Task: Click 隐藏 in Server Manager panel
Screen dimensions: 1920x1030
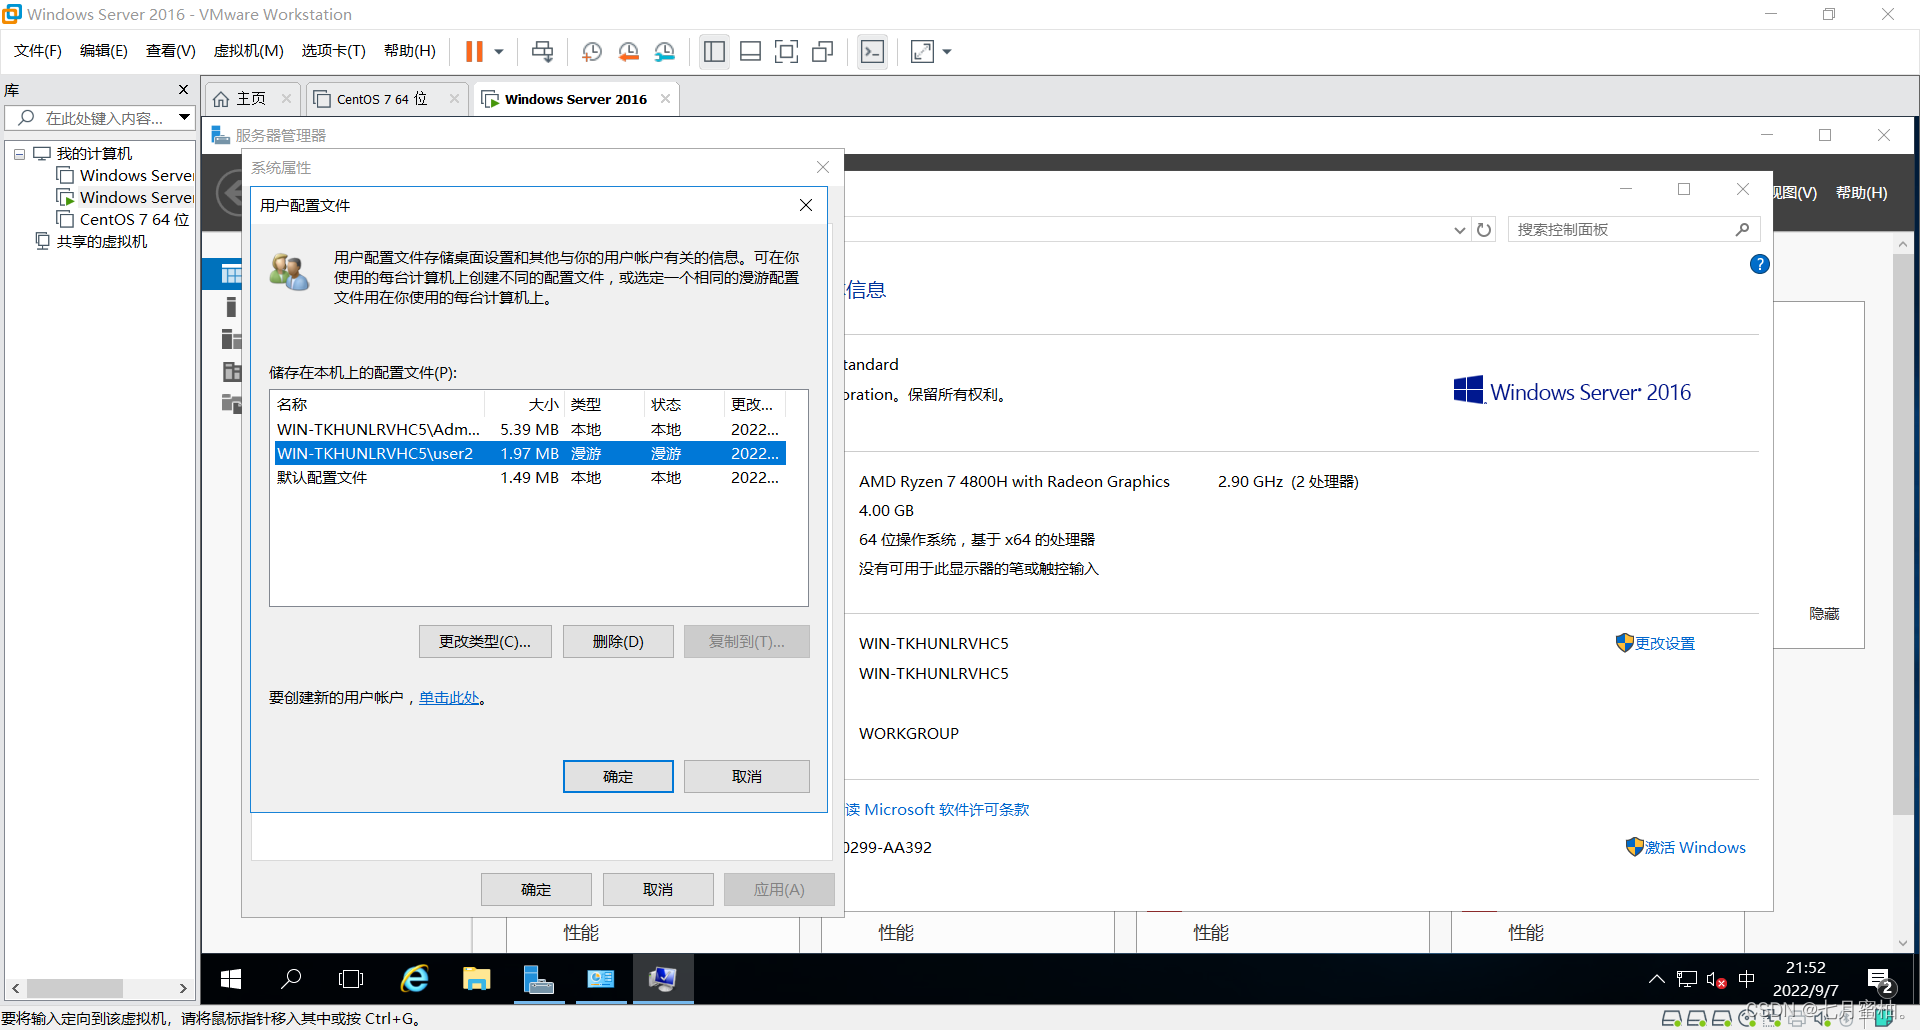Action: point(1824,614)
